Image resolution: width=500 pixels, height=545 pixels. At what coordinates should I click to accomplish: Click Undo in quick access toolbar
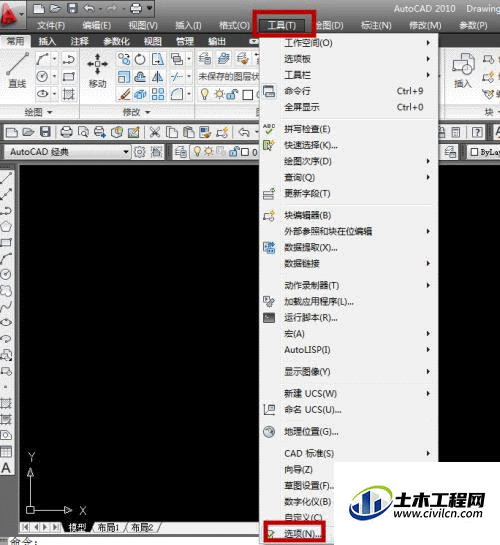(x=90, y=8)
